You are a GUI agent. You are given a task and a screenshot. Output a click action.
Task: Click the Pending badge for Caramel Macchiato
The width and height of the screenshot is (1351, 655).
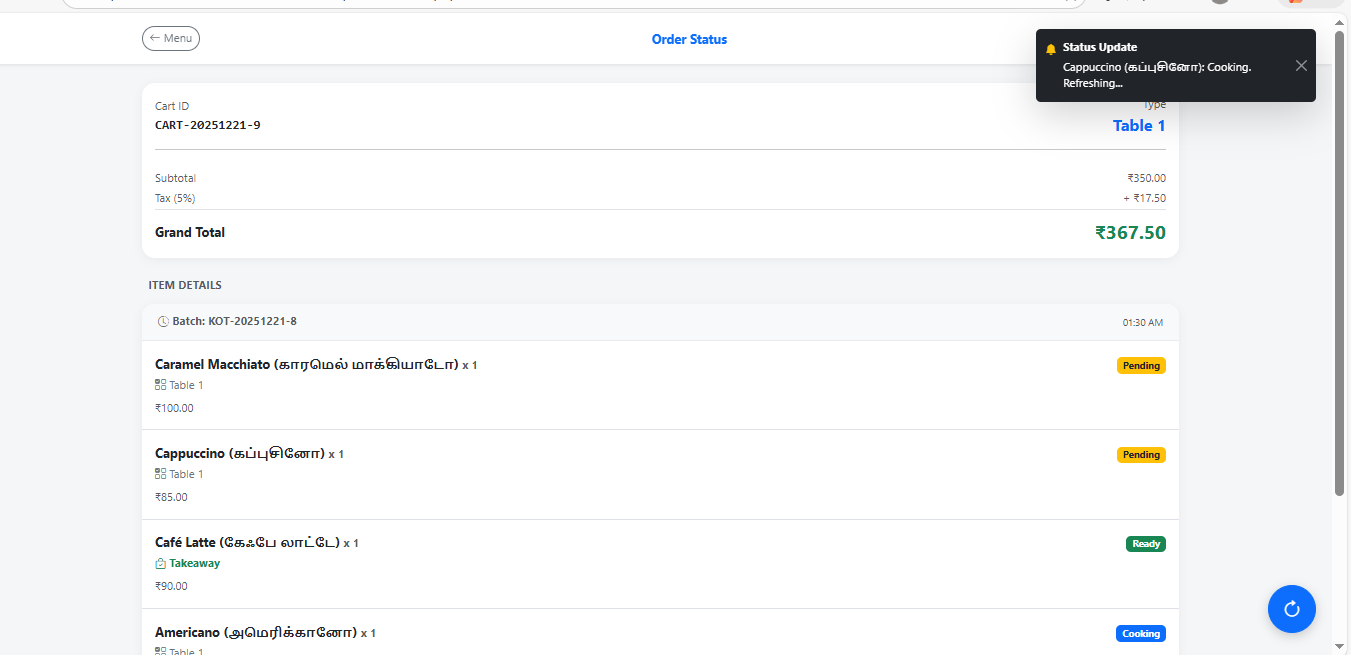(x=1140, y=366)
